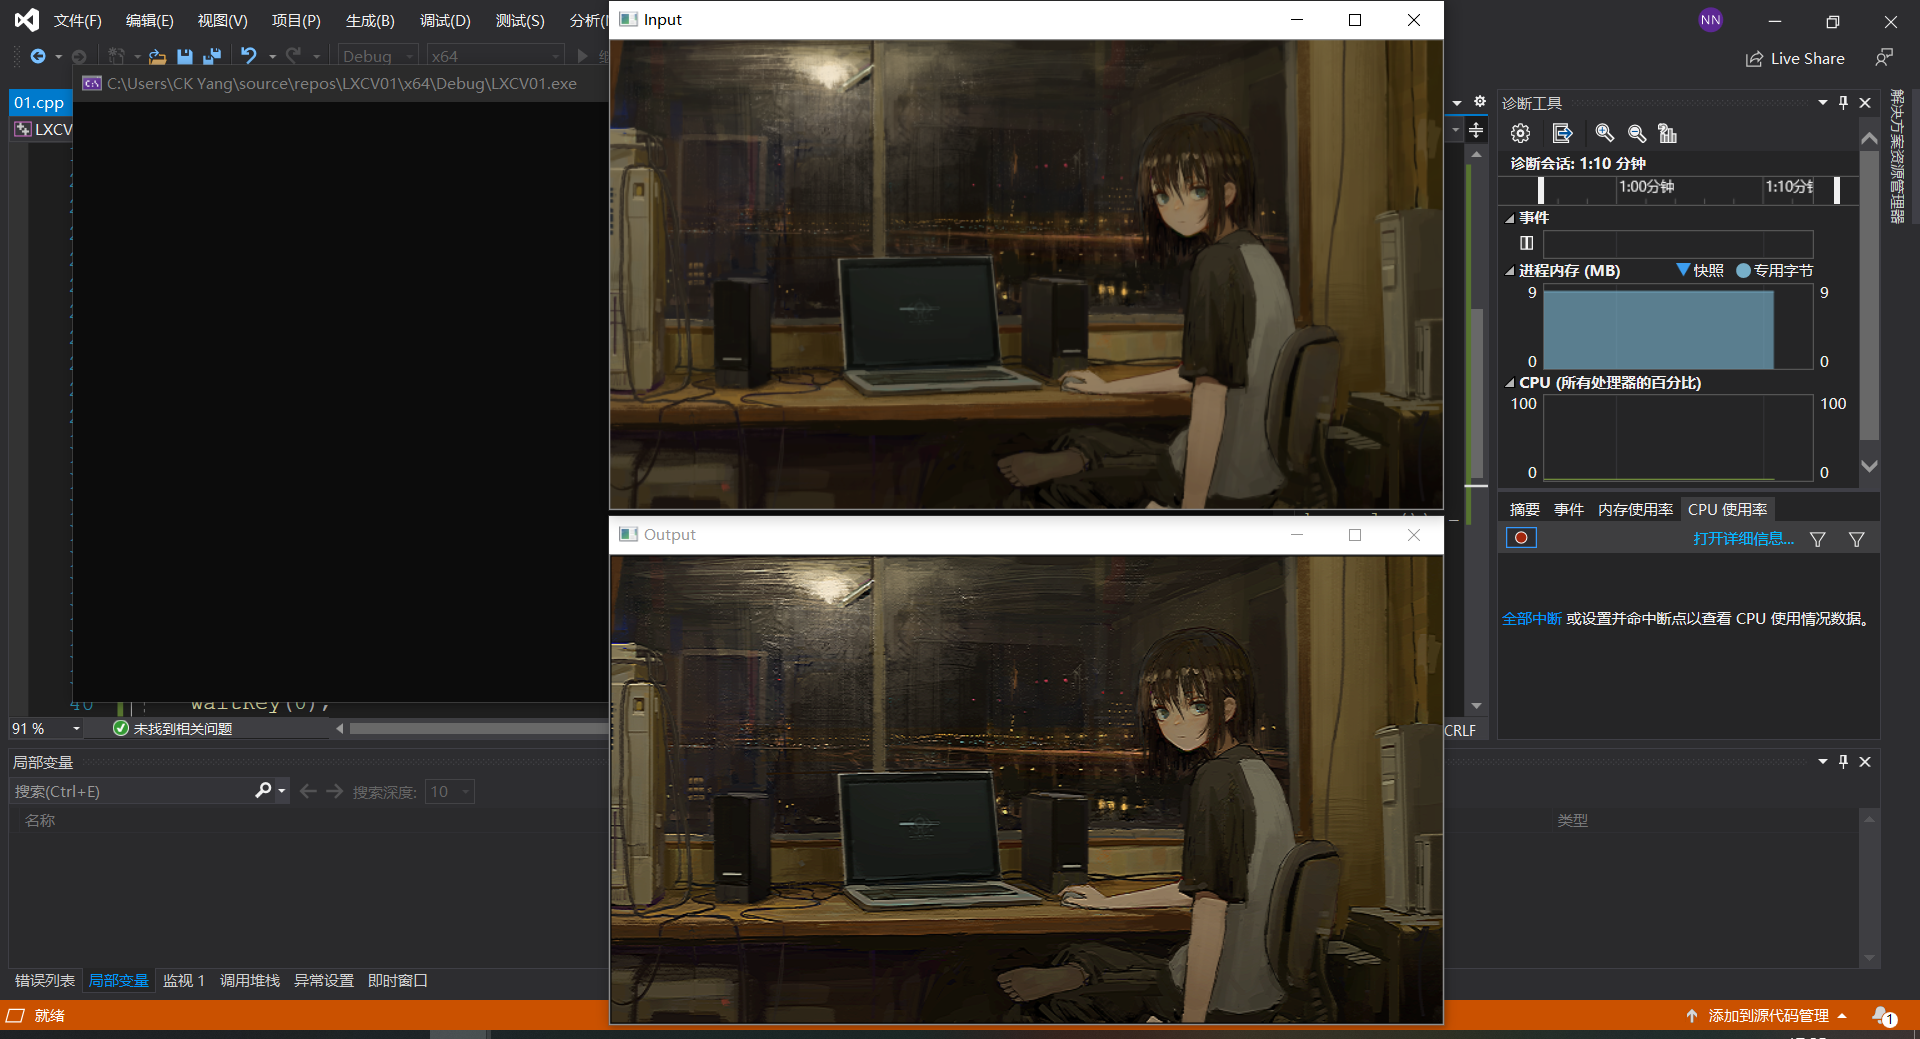
Task: Open the navigate backward history dropdown
Action: (x=58, y=57)
